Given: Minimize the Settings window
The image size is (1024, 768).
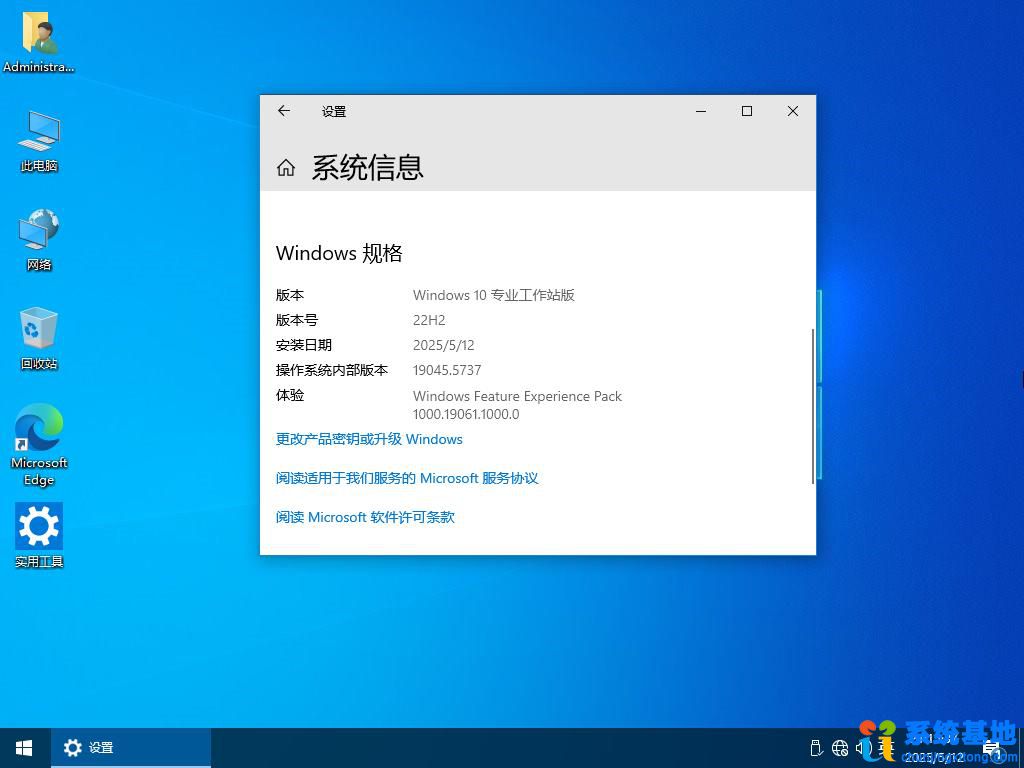Looking at the screenshot, I should pyautogui.click(x=701, y=111).
